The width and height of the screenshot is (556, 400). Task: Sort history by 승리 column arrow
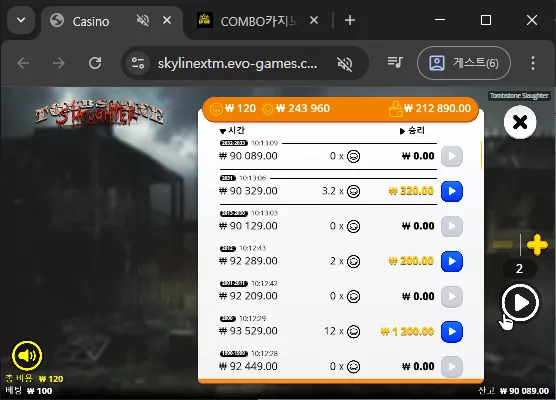point(402,131)
